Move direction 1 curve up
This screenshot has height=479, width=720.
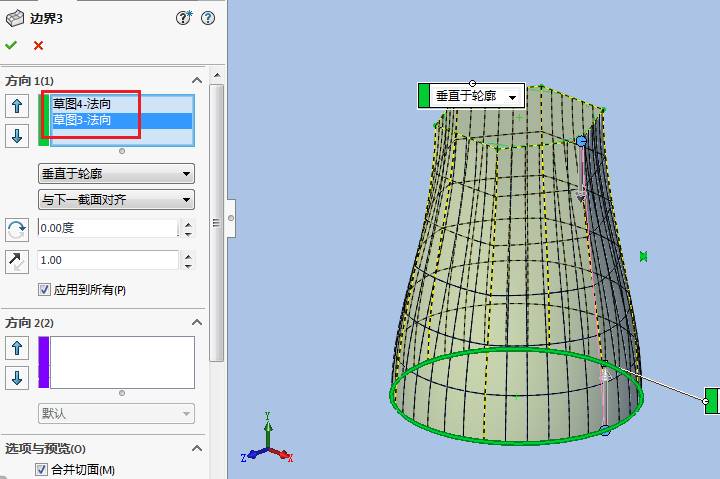click(x=17, y=106)
